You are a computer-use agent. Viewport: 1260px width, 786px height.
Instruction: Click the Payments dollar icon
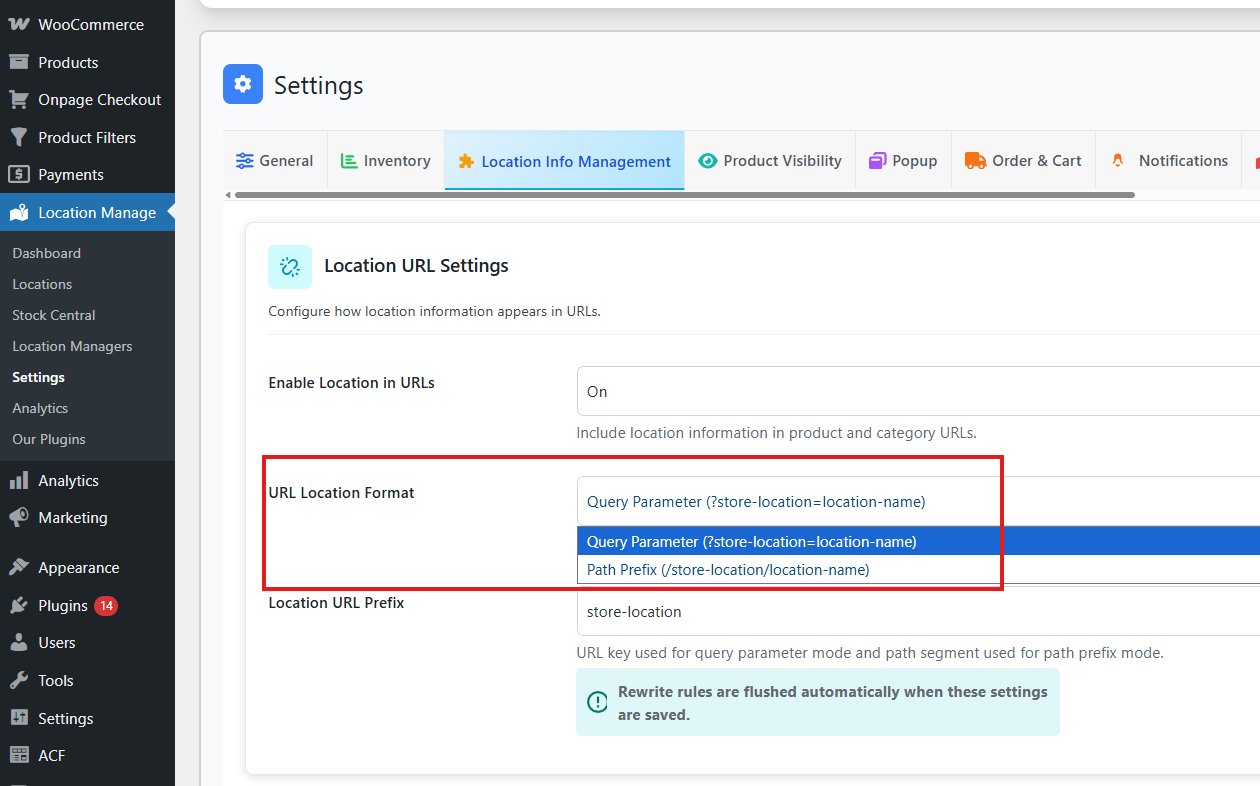click(x=18, y=174)
